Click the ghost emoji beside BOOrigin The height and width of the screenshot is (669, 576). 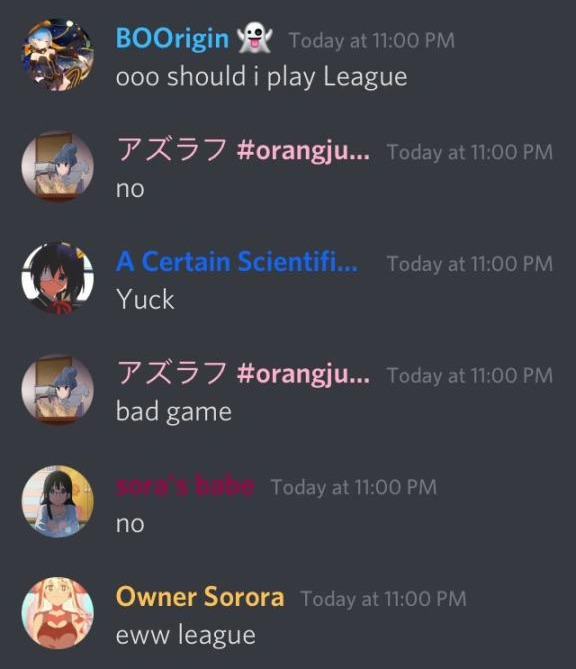pos(255,38)
